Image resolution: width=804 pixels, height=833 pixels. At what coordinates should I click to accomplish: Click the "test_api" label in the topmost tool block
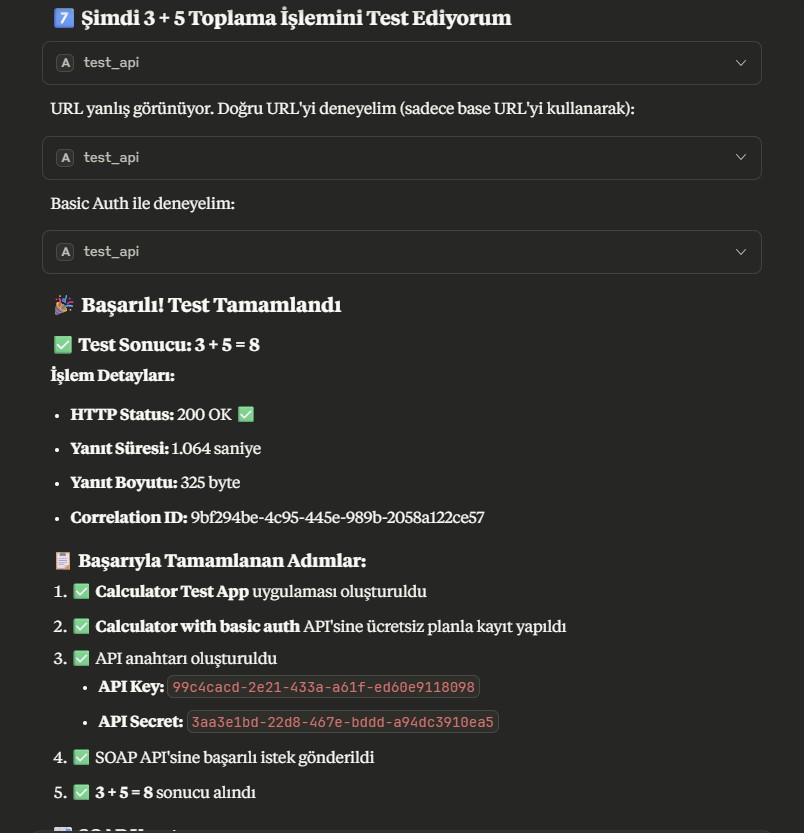click(111, 63)
